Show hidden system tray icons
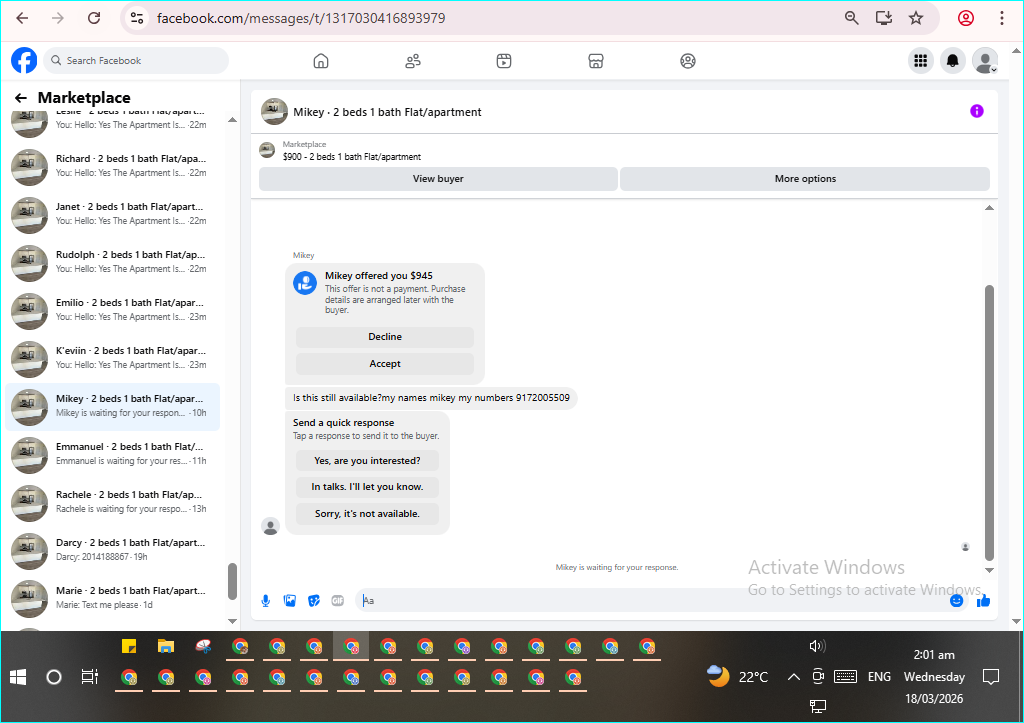Image resolution: width=1024 pixels, height=723 pixels. point(793,677)
